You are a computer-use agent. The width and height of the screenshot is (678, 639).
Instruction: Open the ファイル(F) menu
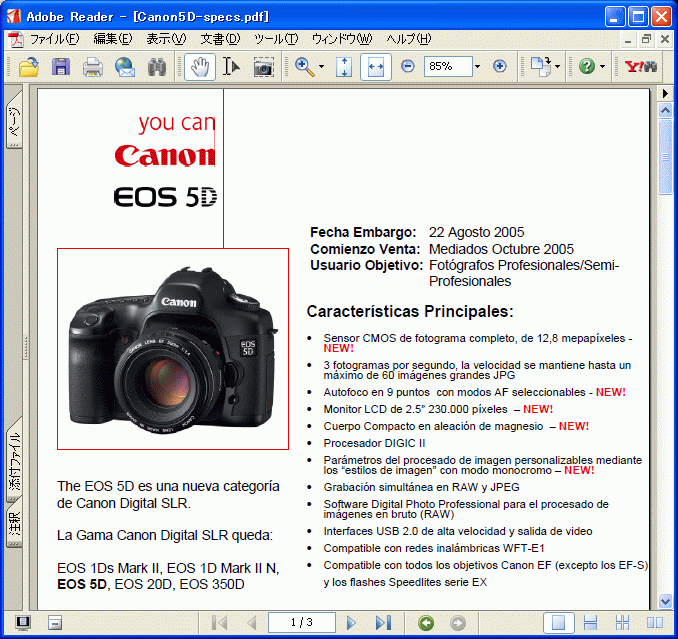coord(54,39)
